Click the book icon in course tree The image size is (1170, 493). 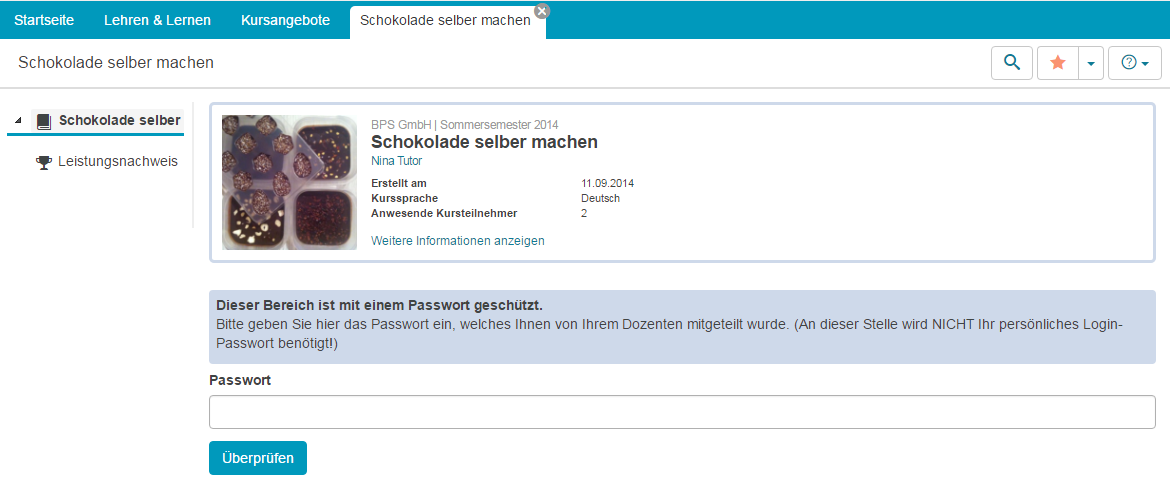(44, 121)
